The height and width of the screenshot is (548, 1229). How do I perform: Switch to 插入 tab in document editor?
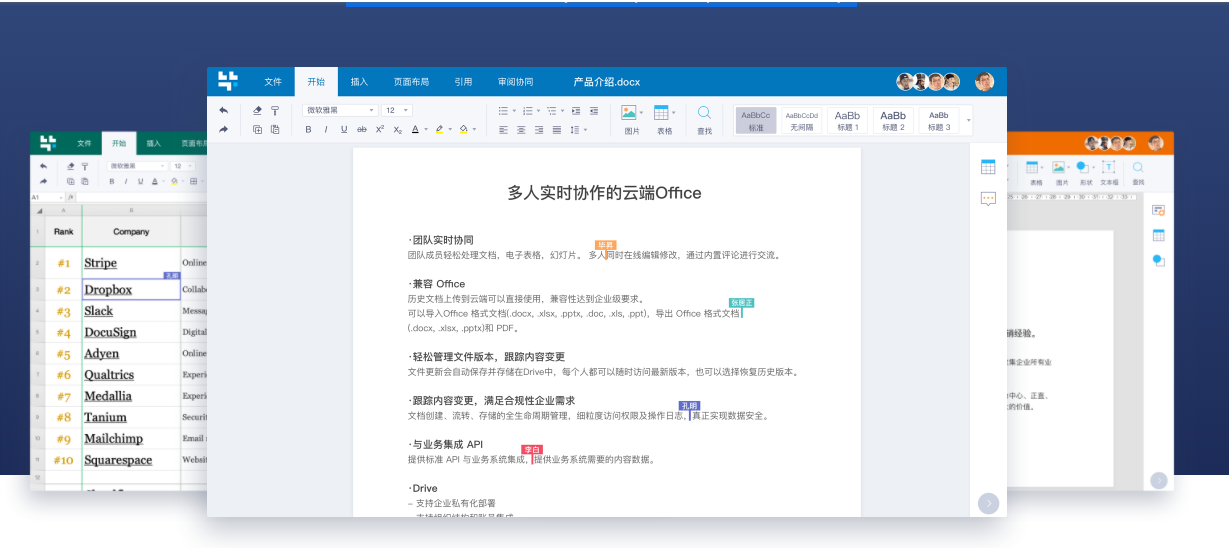tap(359, 82)
